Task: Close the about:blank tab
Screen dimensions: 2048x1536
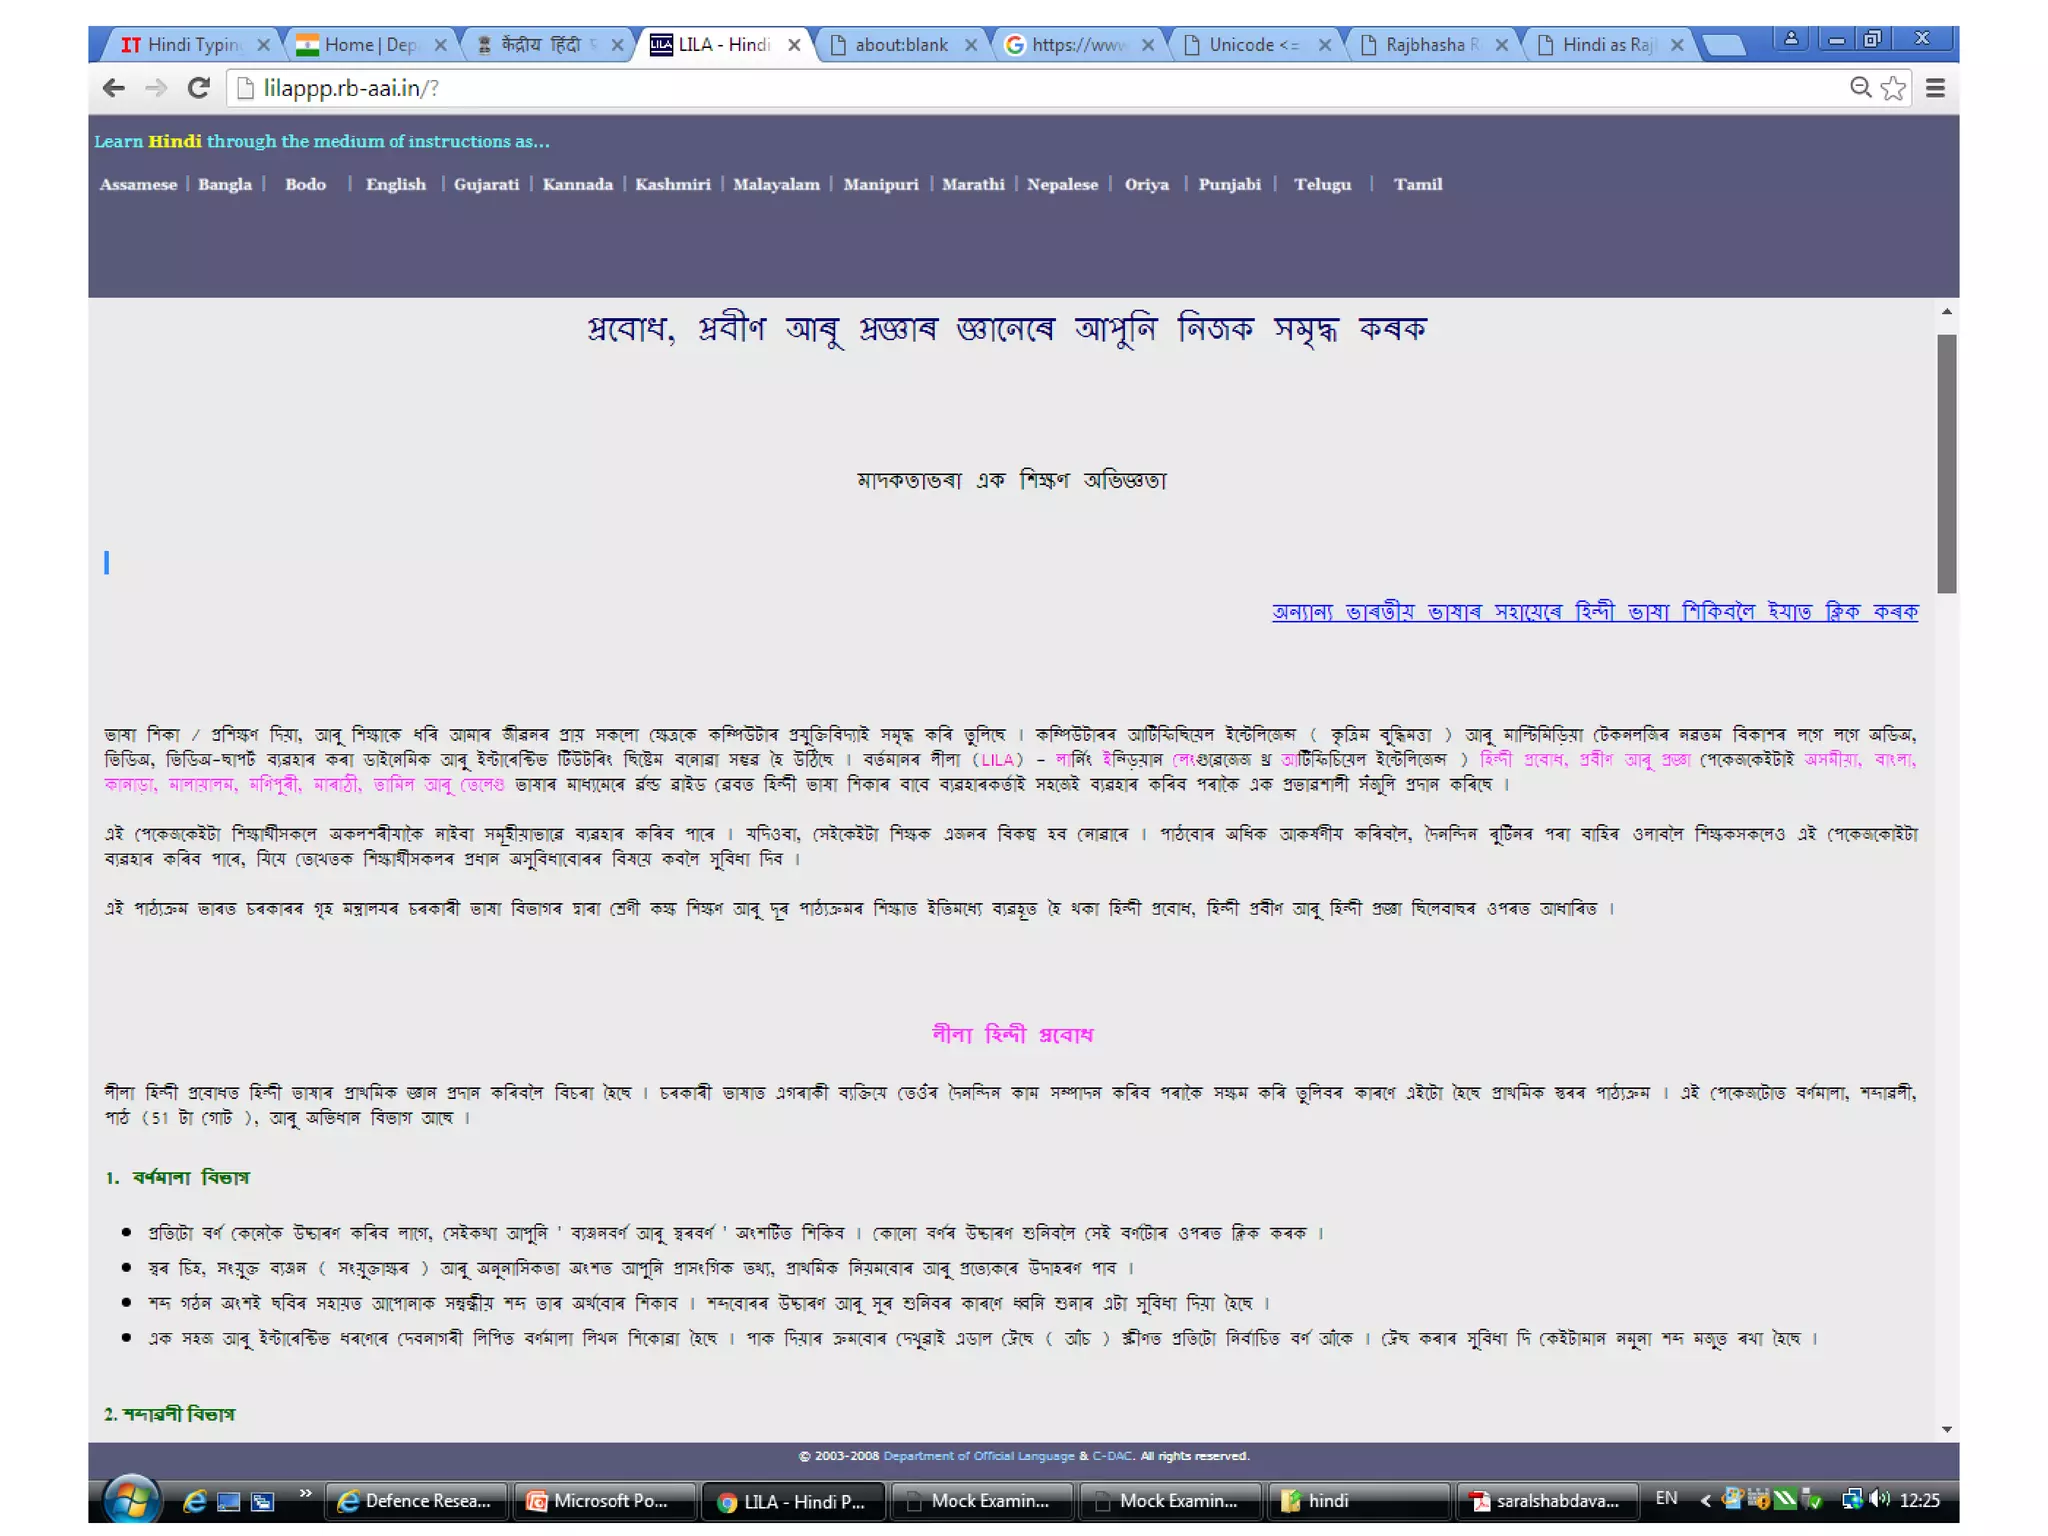Action: [x=970, y=45]
